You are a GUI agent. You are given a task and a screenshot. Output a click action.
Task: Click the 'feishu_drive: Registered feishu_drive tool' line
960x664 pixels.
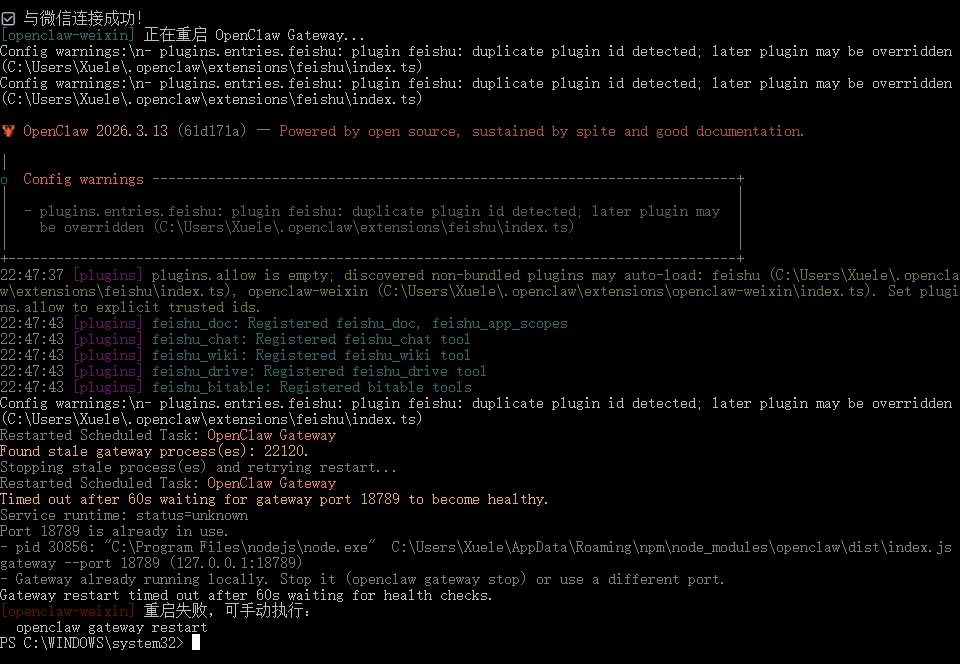(x=319, y=371)
